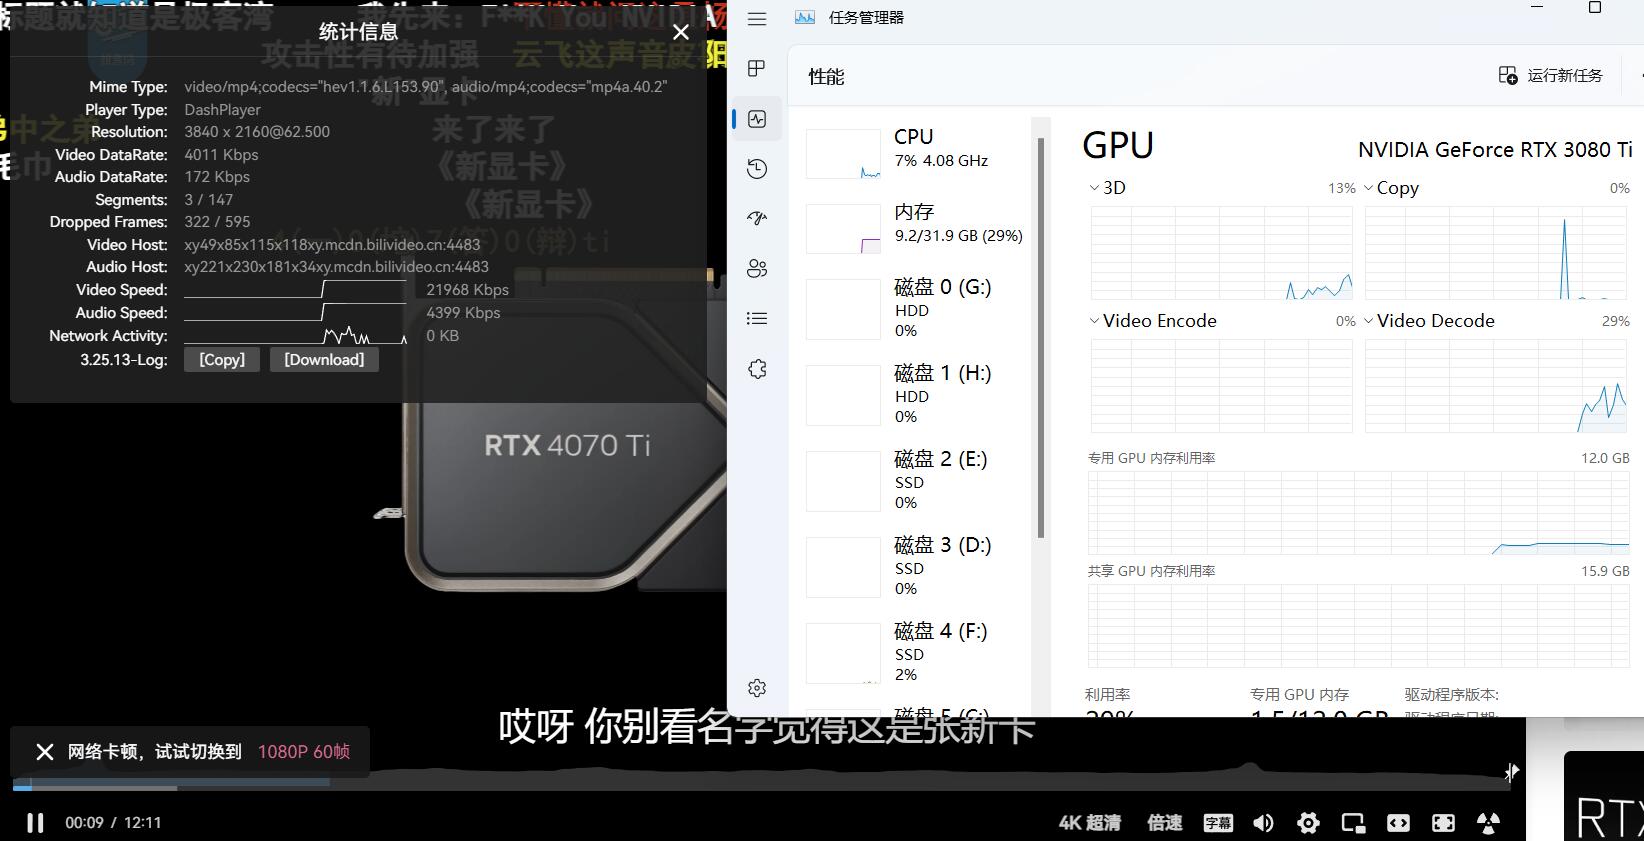Click the Audio Speed value 4399 Kbps
Image resolution: width=1644 pixels, height=841 pixels.
pos(463,313)
